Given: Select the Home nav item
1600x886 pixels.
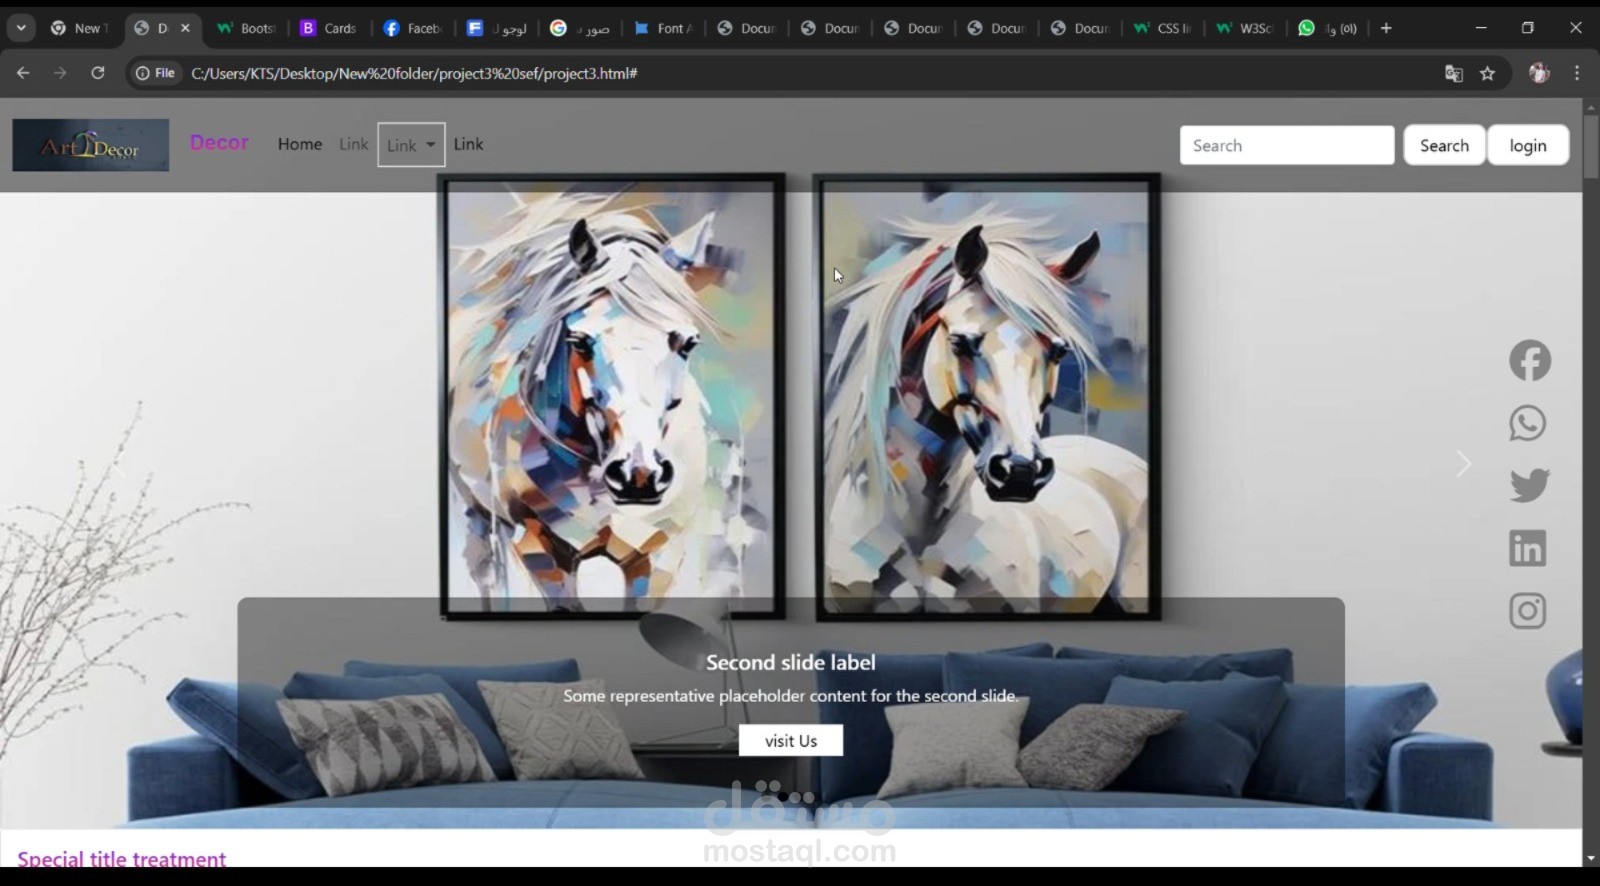Looking at the screenshot, I should 300,144.
